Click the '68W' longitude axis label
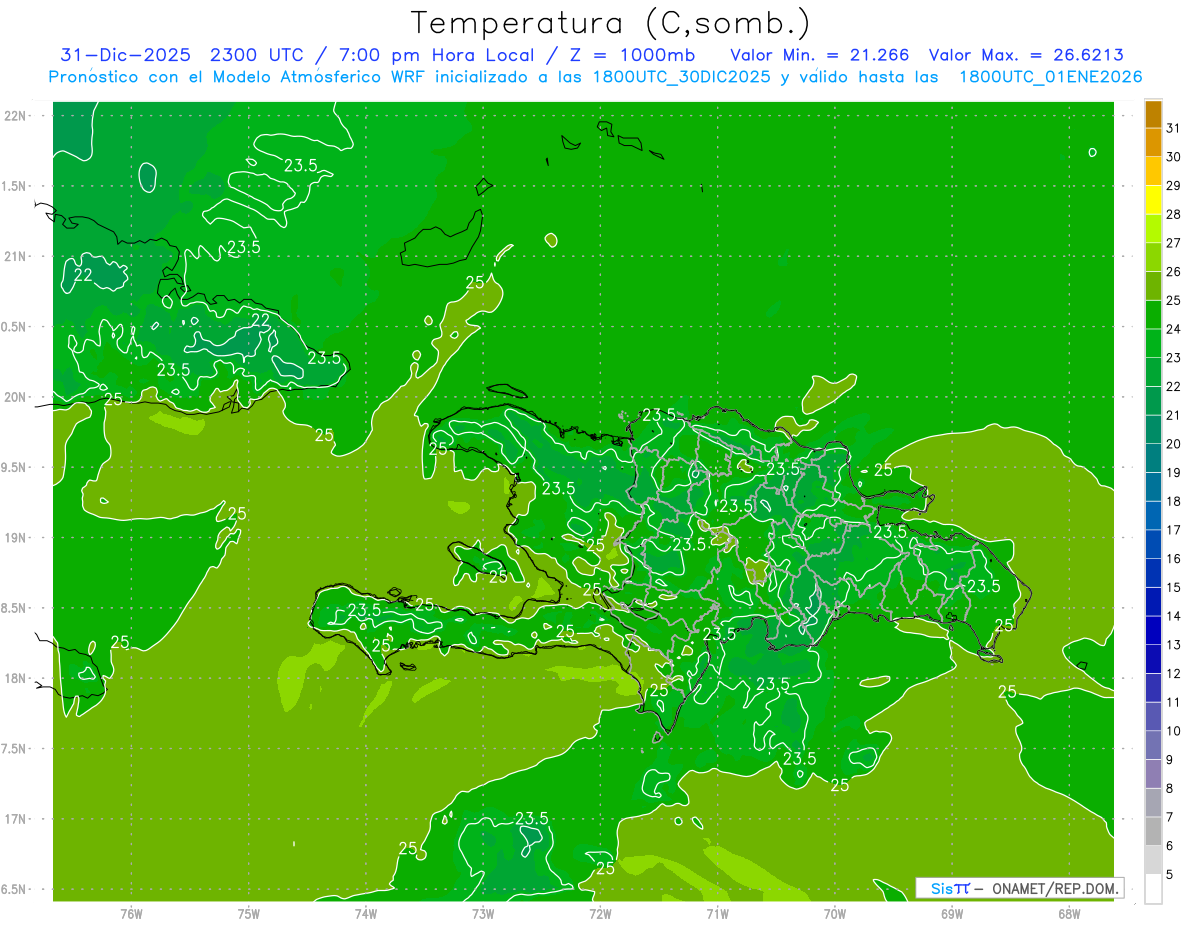 coord(1068,913)
